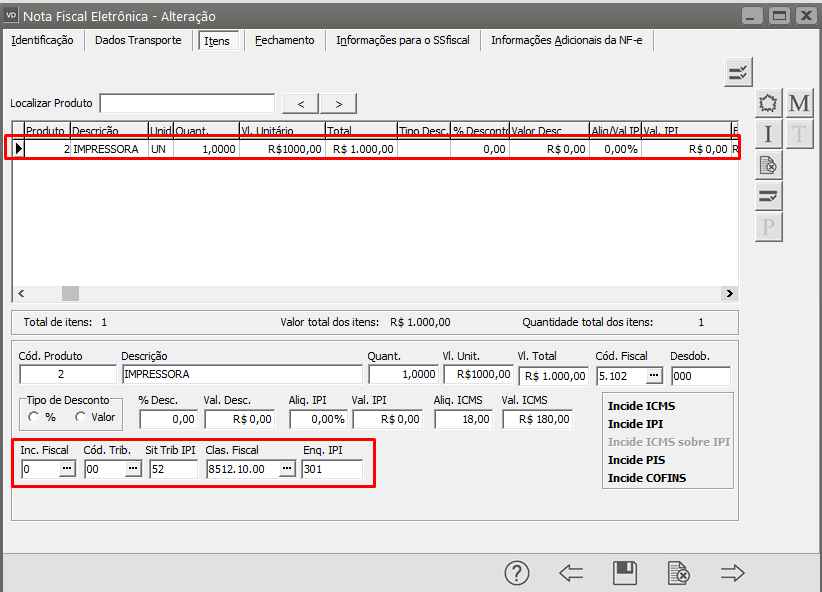Save the invoice with the floppy disk icon

tap(625, 573)
